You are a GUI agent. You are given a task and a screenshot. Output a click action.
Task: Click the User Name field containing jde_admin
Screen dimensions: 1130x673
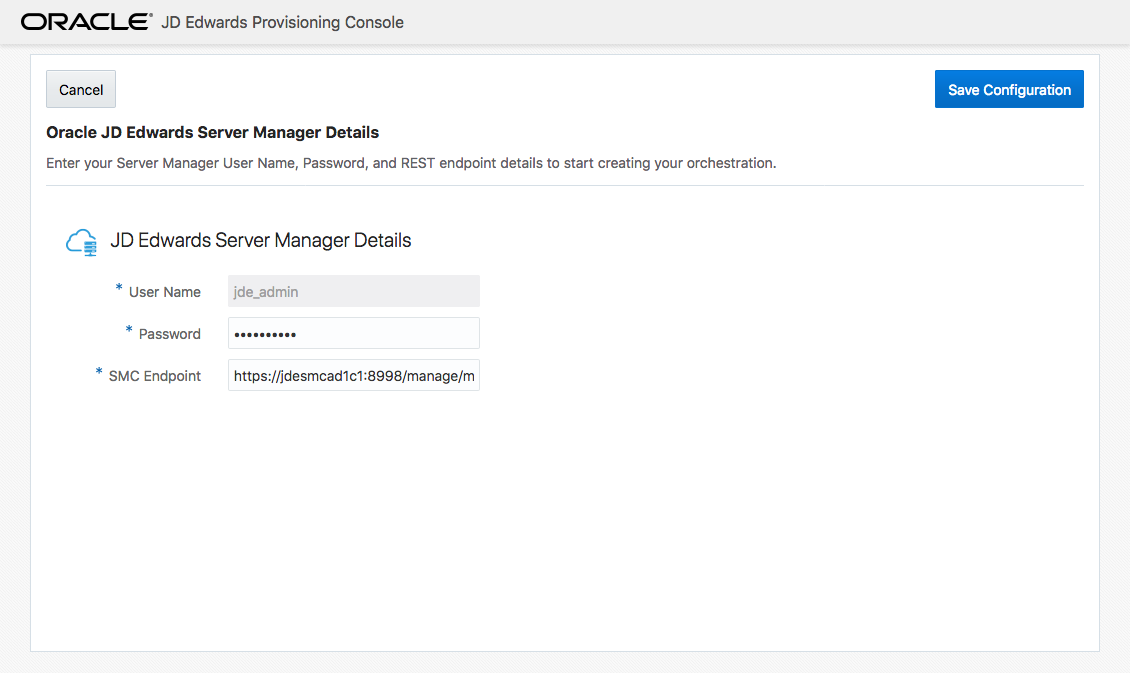[x=354, y=291]
